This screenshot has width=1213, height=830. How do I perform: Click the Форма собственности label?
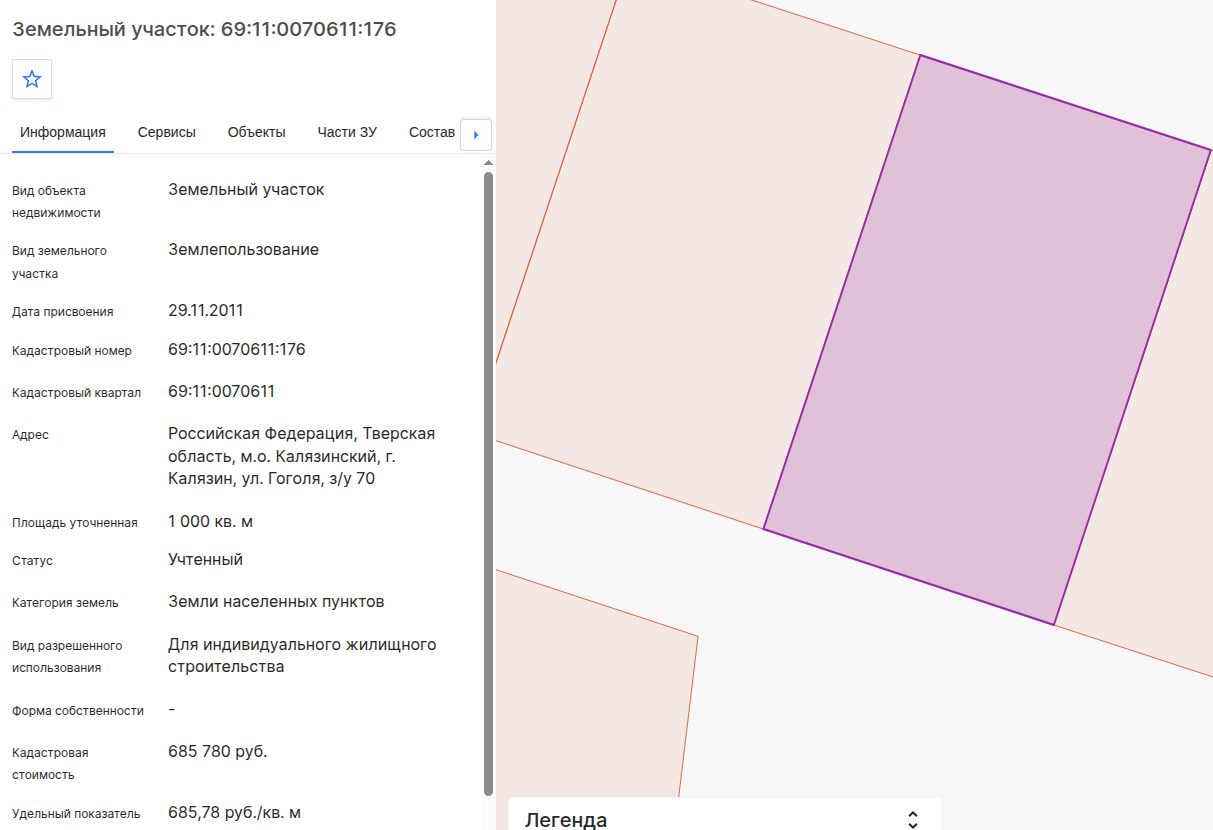click(x=78, y=711)
